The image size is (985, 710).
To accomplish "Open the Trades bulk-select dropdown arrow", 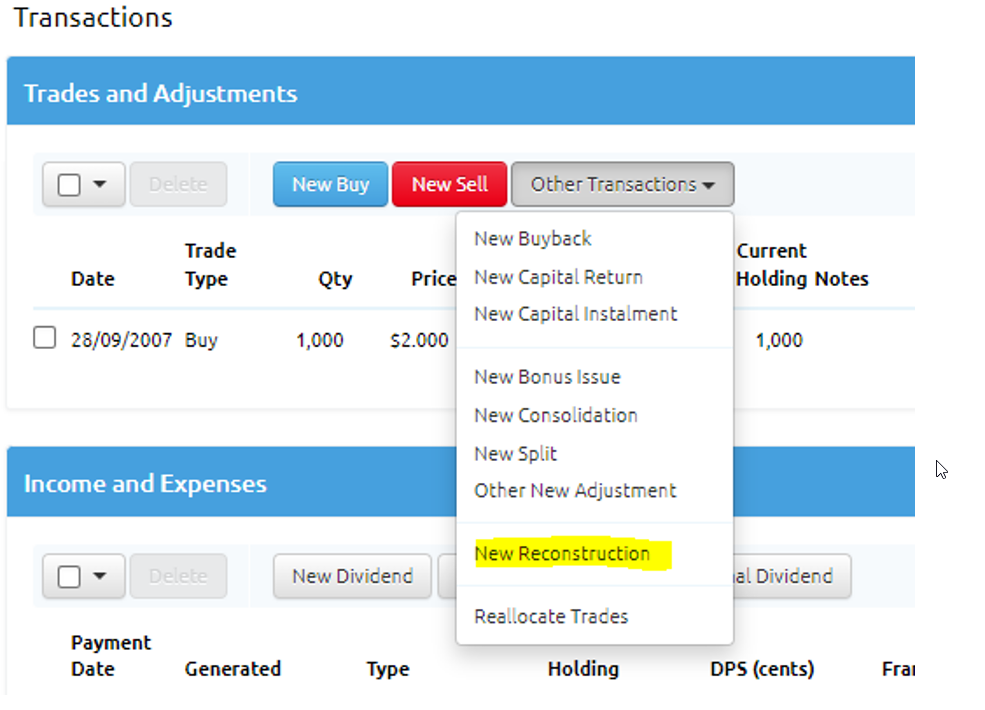I will tap(99, 185).
